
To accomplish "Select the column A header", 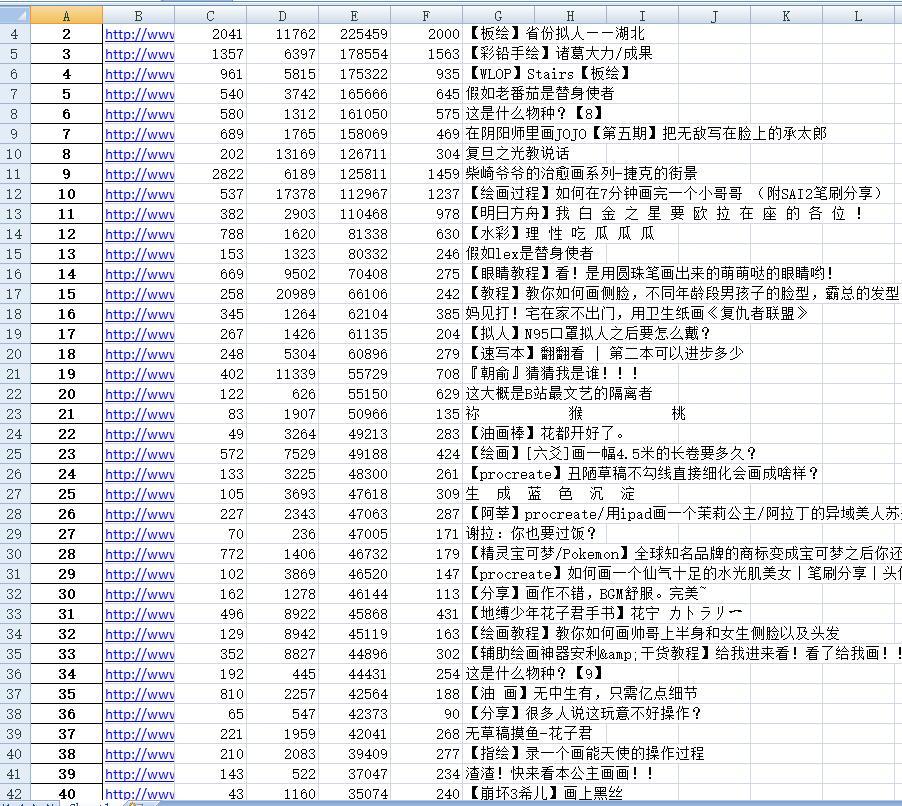I will point(66,16).
